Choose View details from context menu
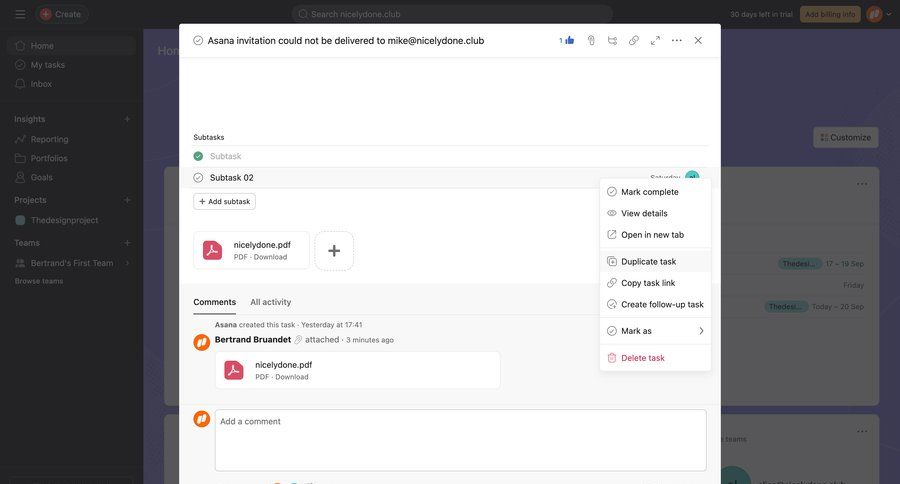This screenshot has width=900, height=484. [655, 213]
